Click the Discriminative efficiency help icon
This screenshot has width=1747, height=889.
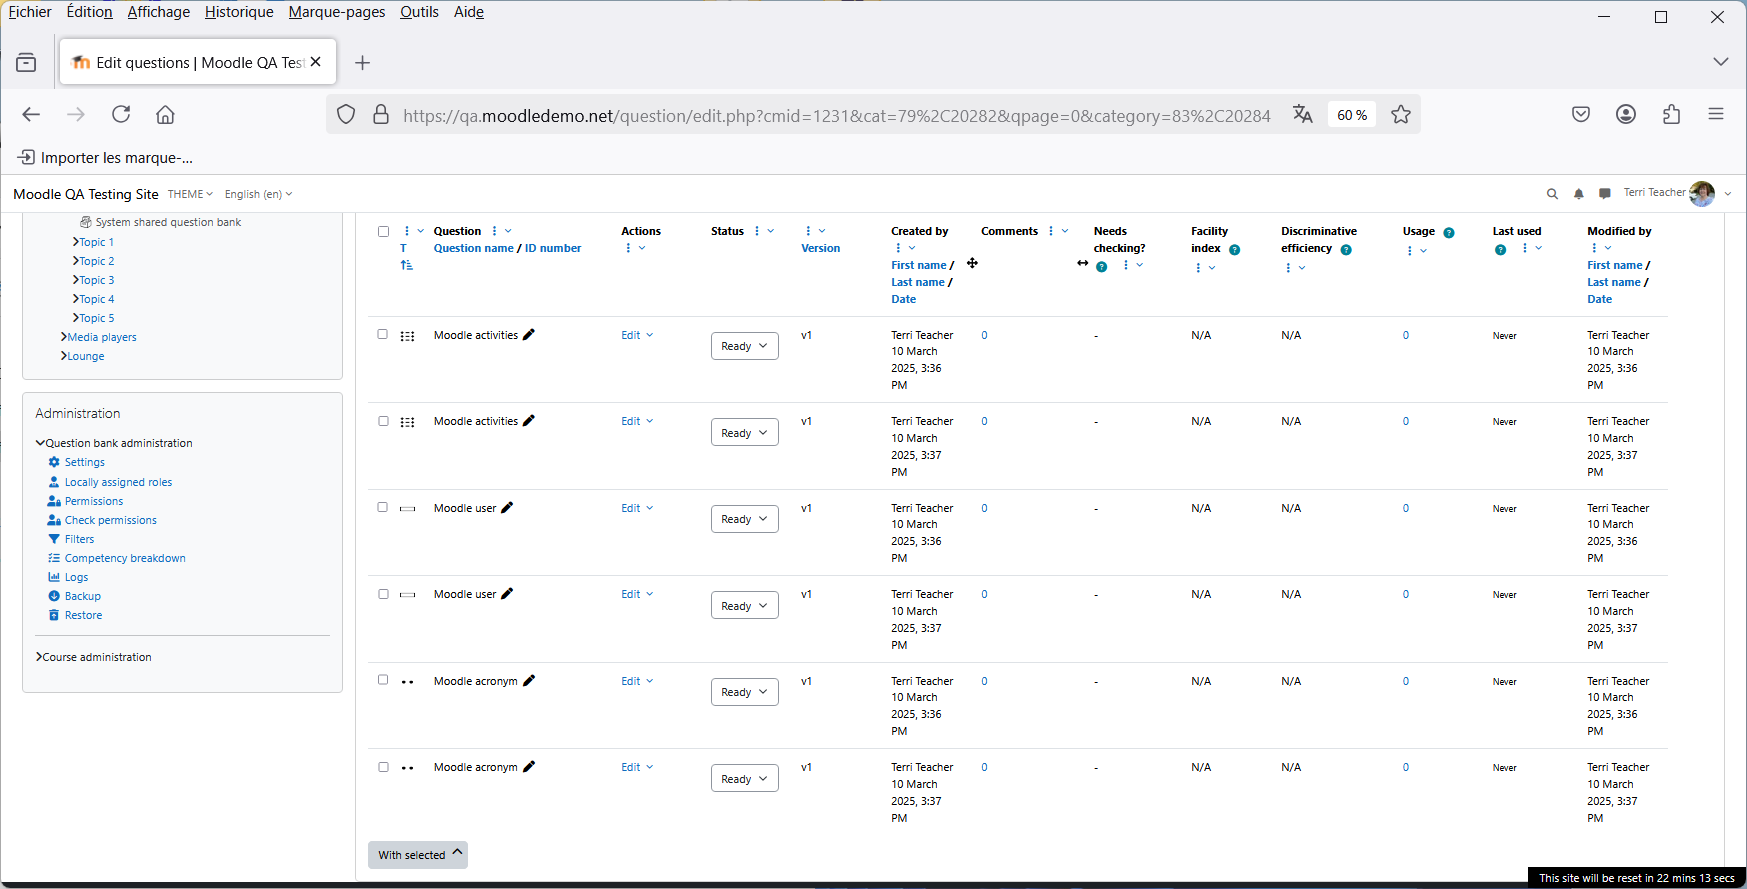[1346, 250]
